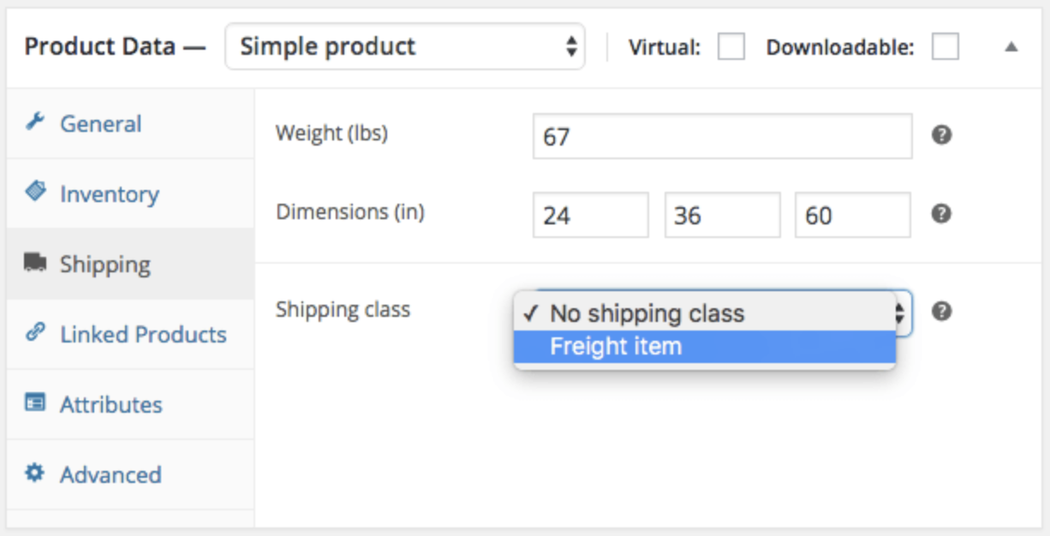Image resolution: width=1050 pixels, height=536 pixels.
Task: Switch to the Inventory tab
Action: click(109, 194)
